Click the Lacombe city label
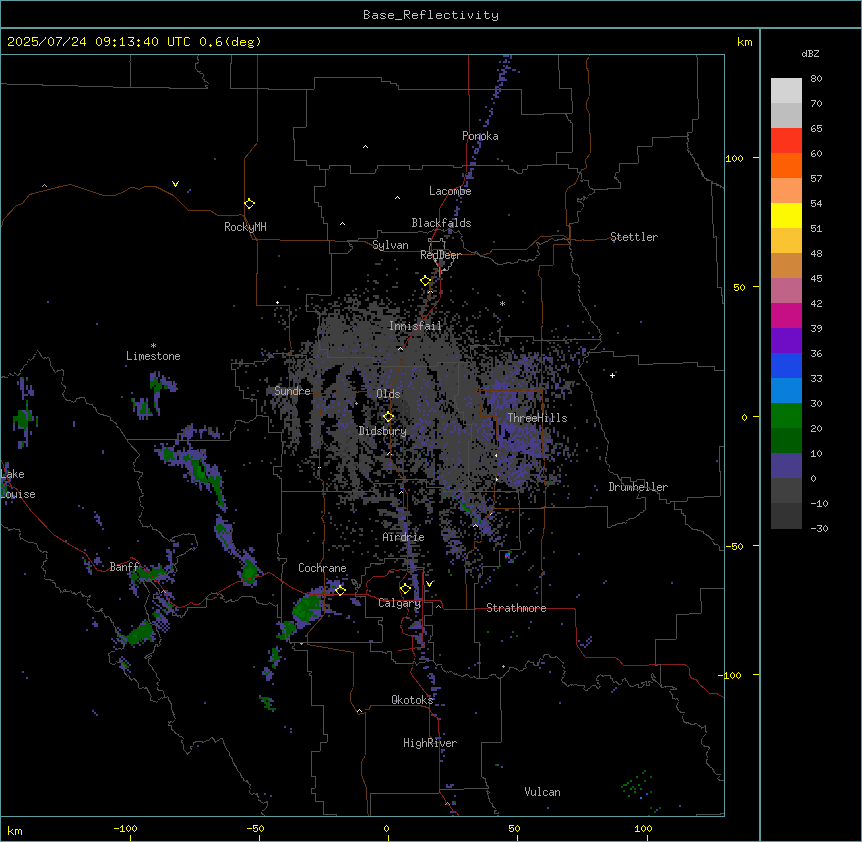Image resolution: width=862 pixels, height=842 pixels. [450, 191]
